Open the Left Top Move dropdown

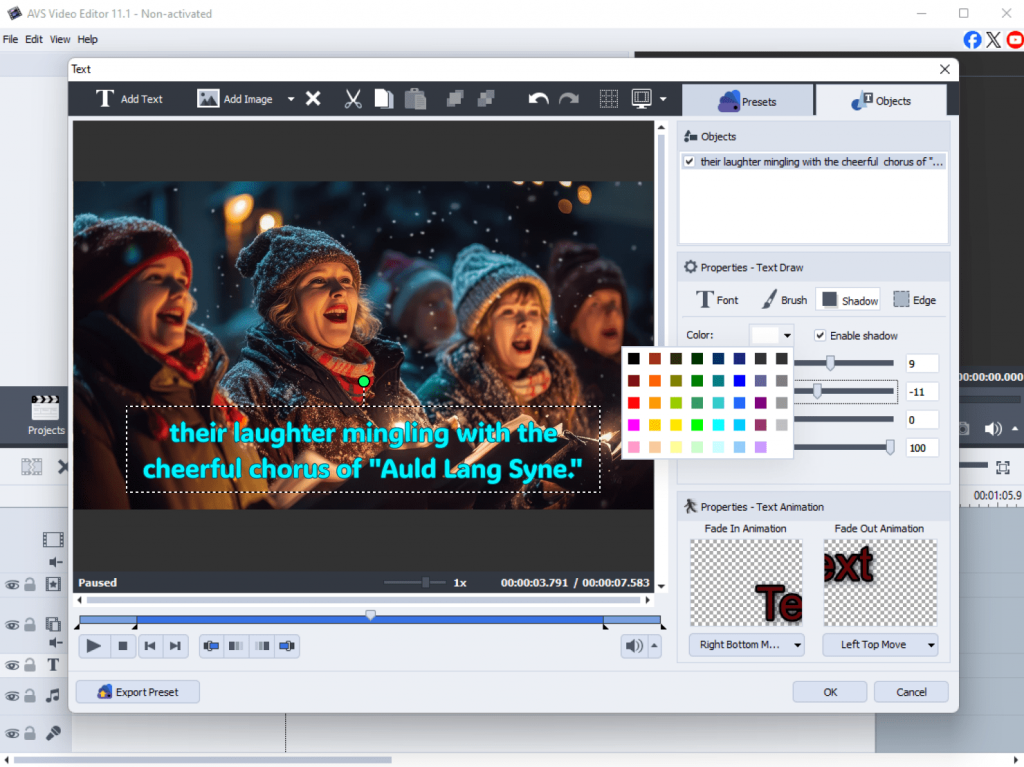coord(880,645)
